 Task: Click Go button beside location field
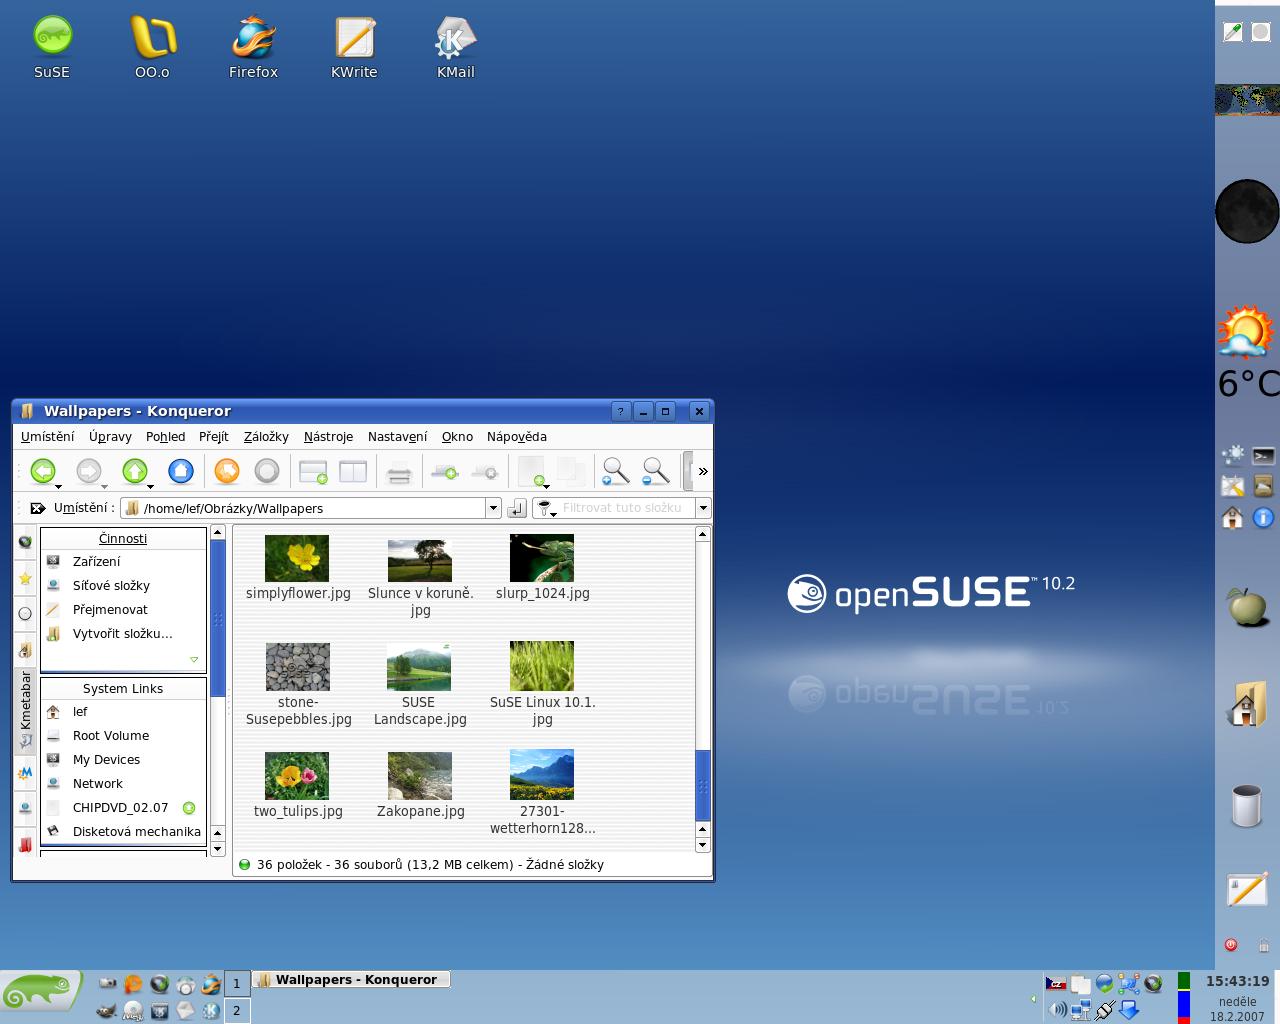pos(516,508)
